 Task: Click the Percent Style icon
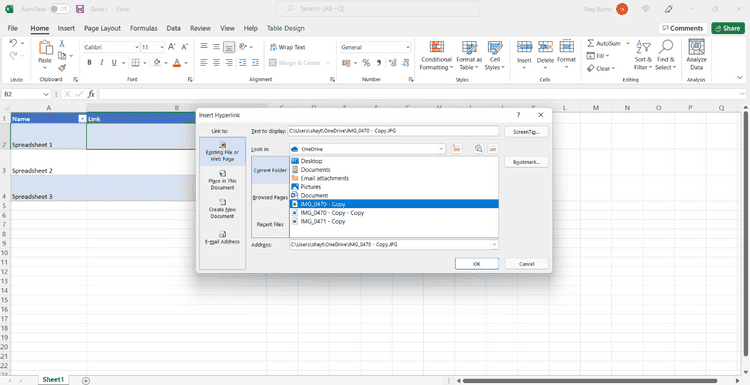(366, 63)
